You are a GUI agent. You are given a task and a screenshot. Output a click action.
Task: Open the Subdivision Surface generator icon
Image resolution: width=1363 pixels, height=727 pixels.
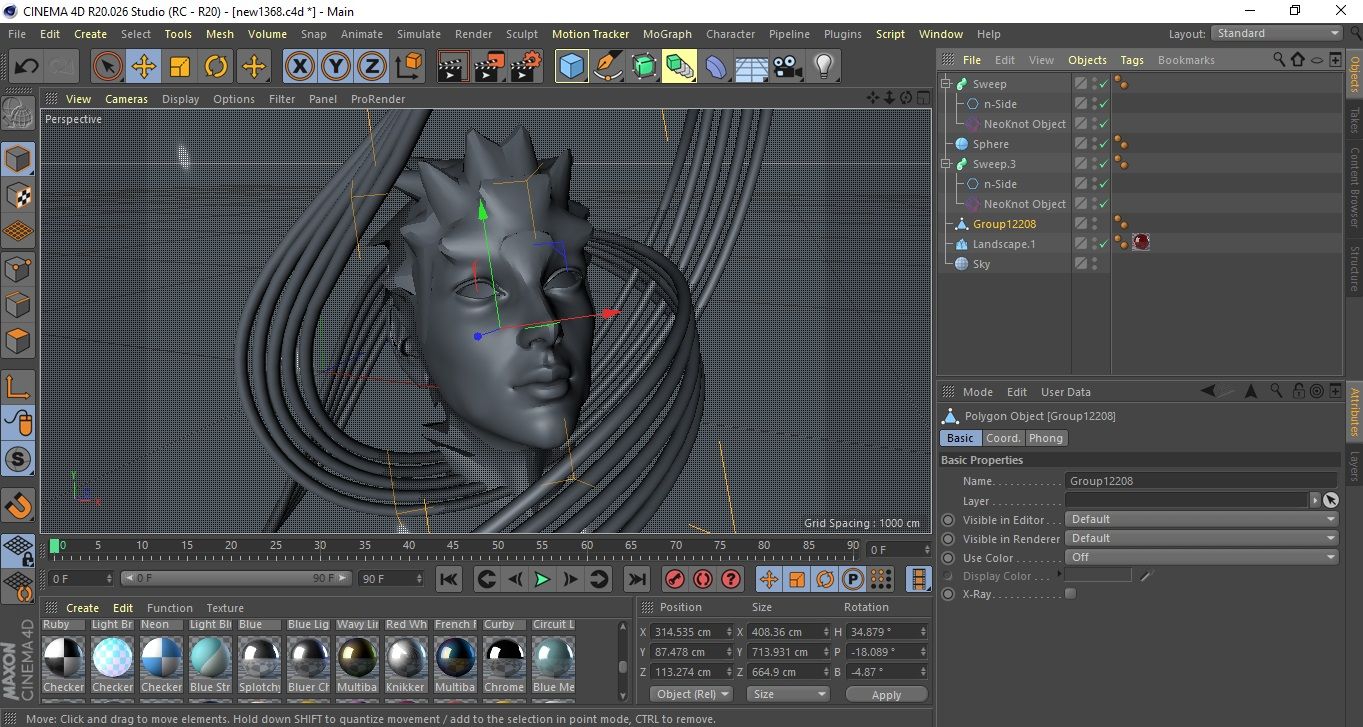(644, 67)
